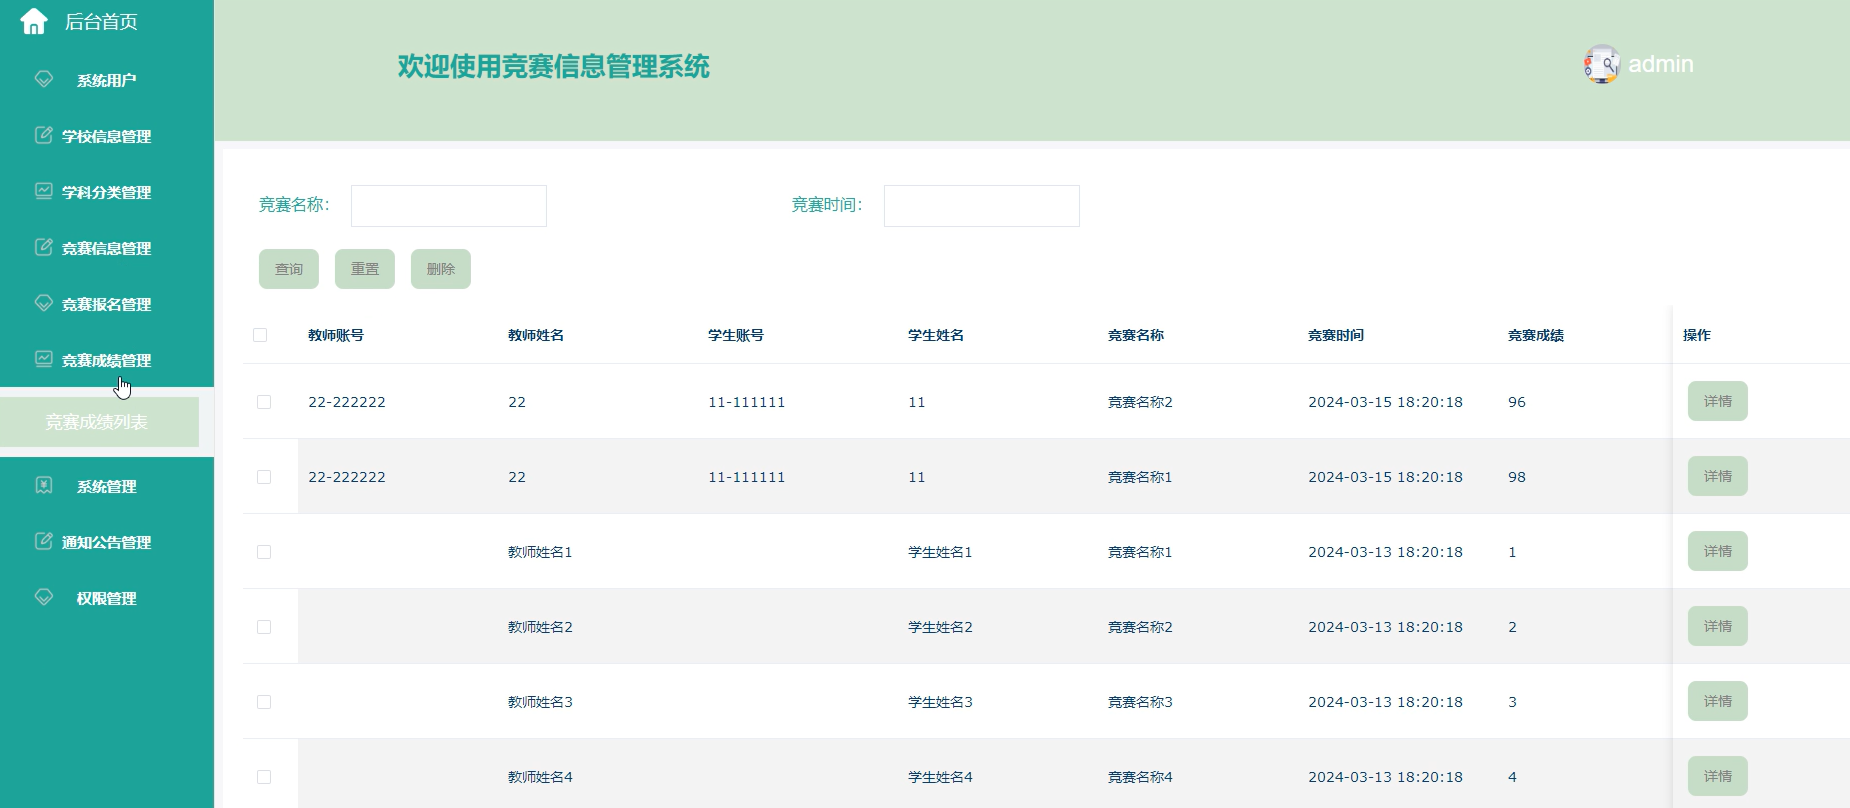Image resolution: width=1850 pixels, height=808 pixels.
Task: Click the 学生姓名4 cell
Action: [x=940, y=777]
